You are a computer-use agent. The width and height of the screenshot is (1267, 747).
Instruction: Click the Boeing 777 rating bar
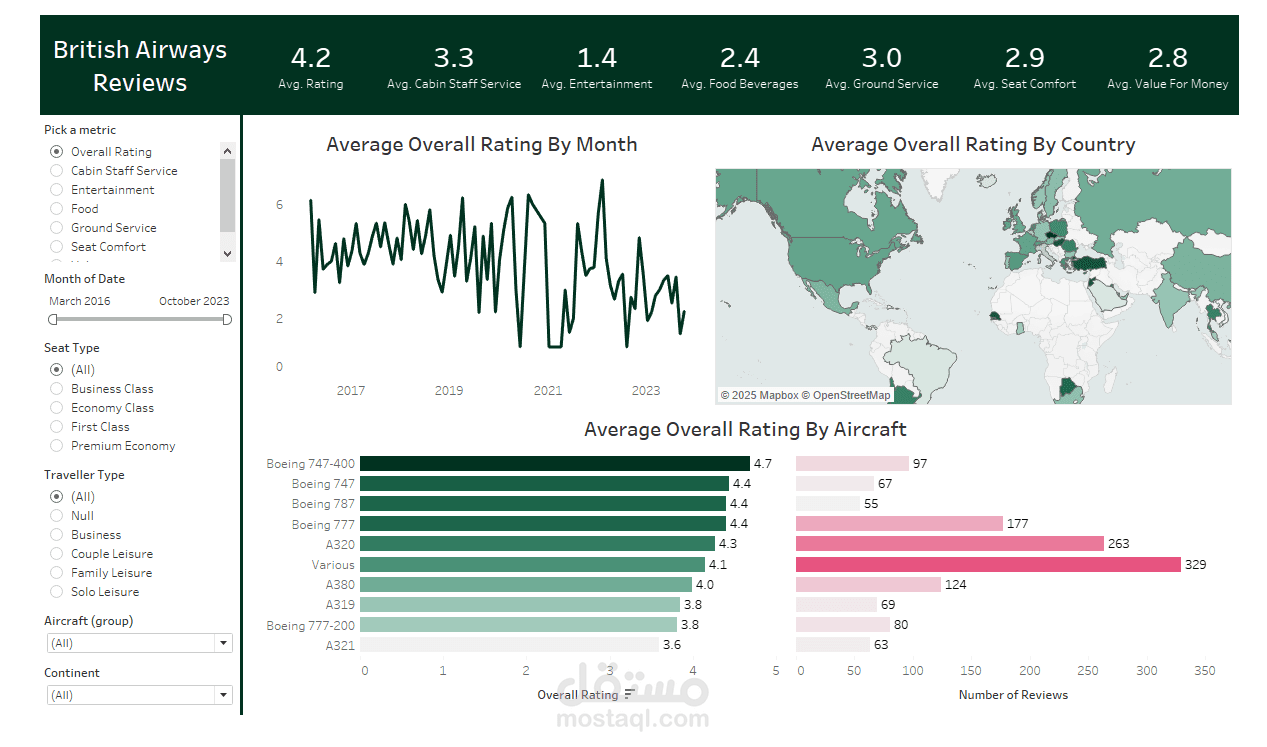tap(543, 524)
